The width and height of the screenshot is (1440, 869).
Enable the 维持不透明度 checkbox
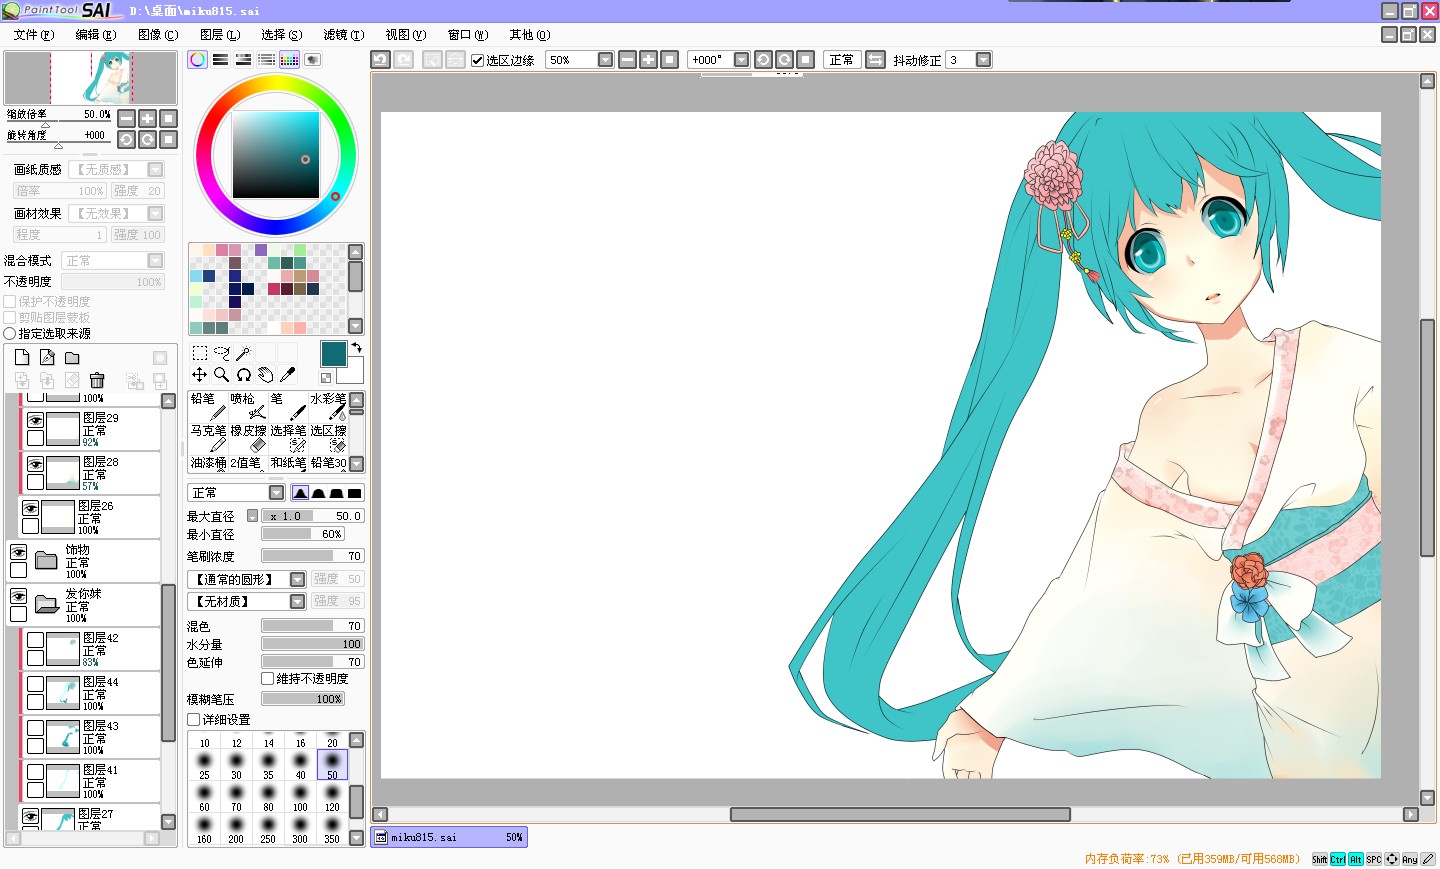click(267, 678)
